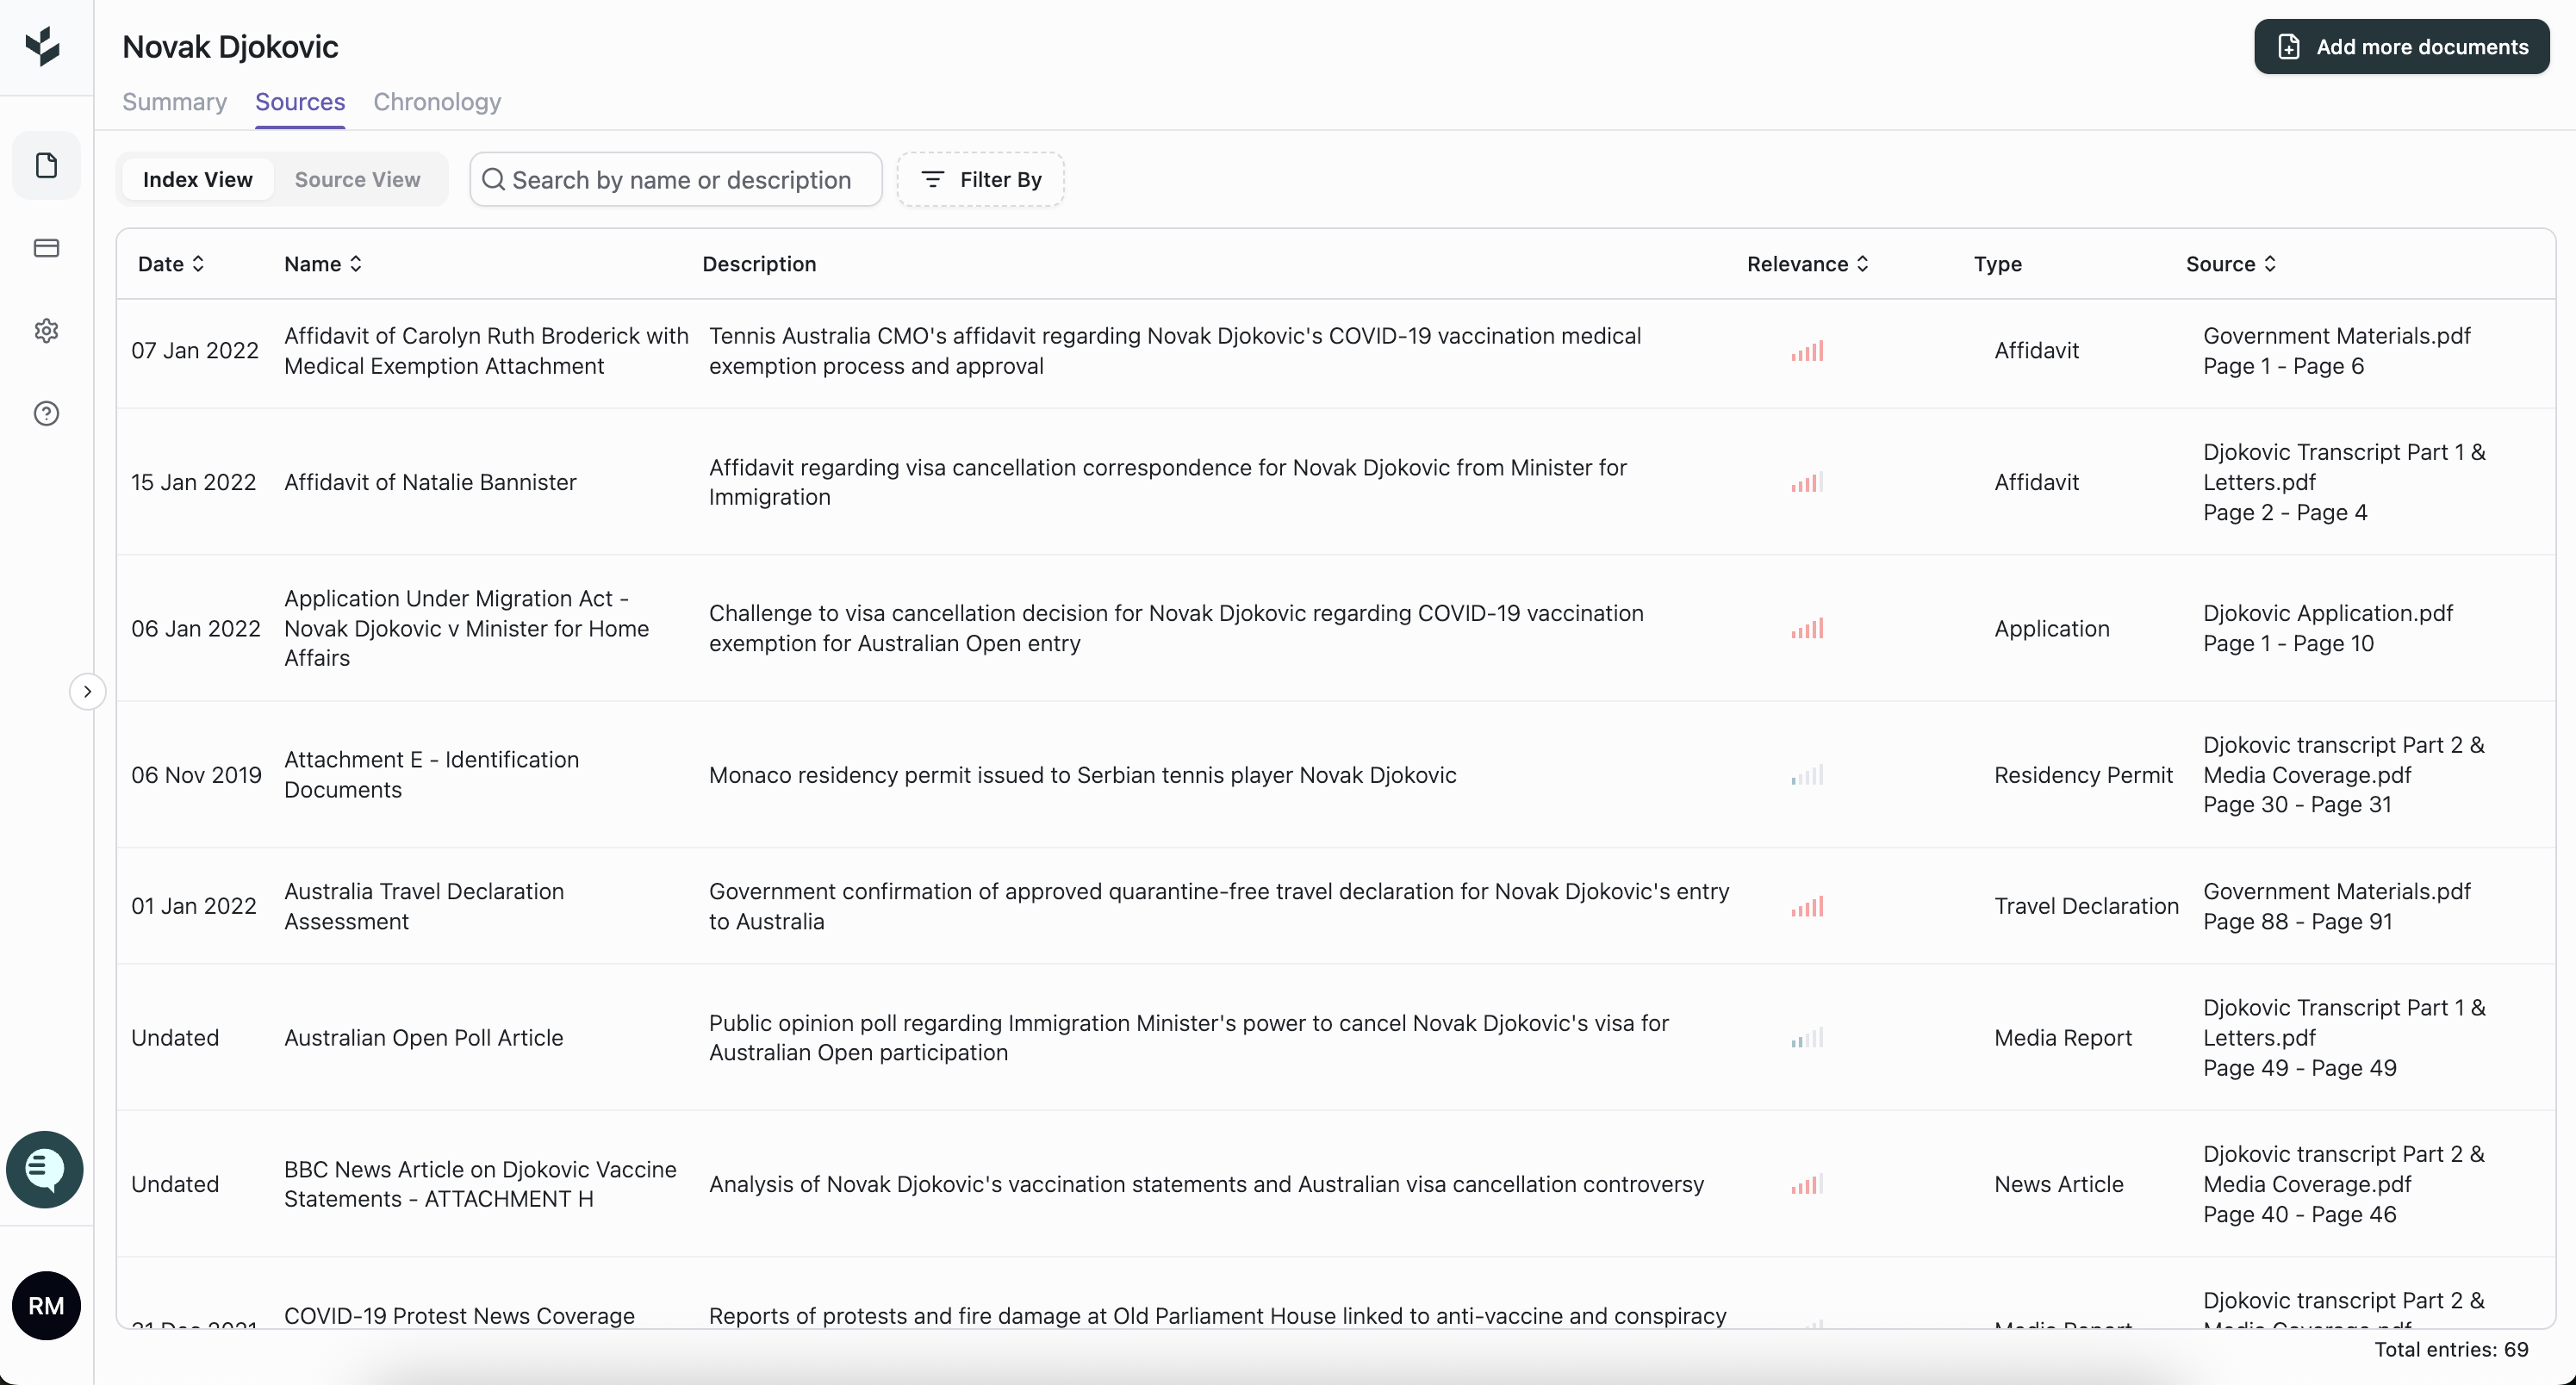
Task: Open the Summary tab
Action: click(x=174, y=102)
